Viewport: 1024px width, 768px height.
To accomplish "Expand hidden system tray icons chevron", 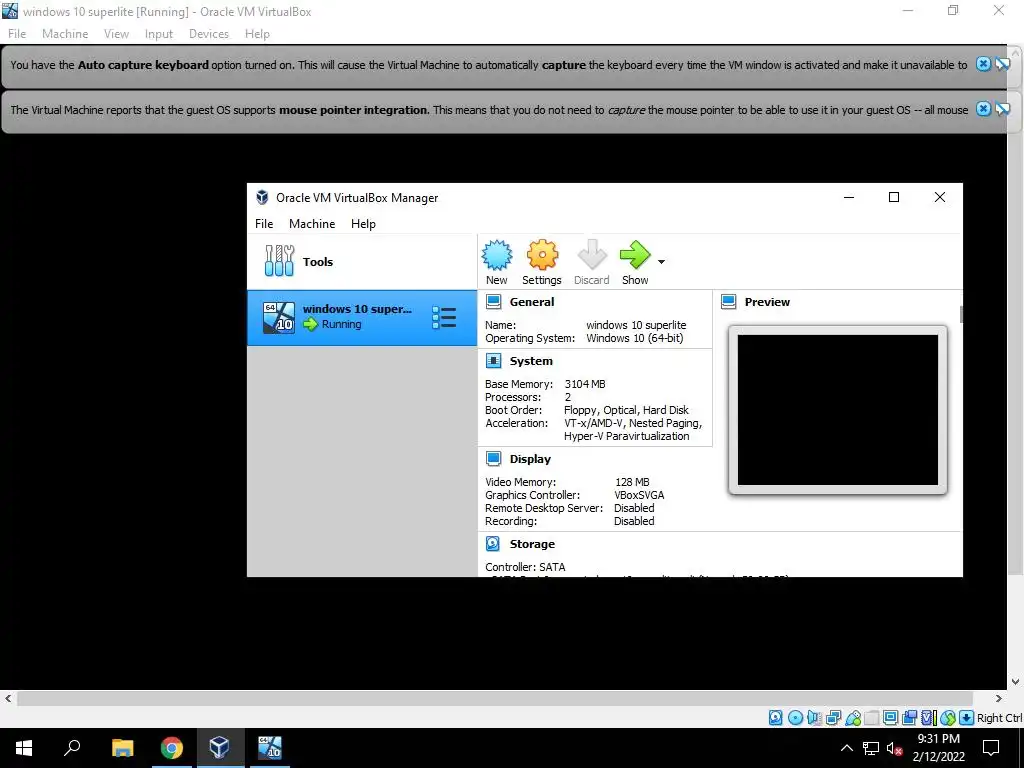I will (846, 748).
